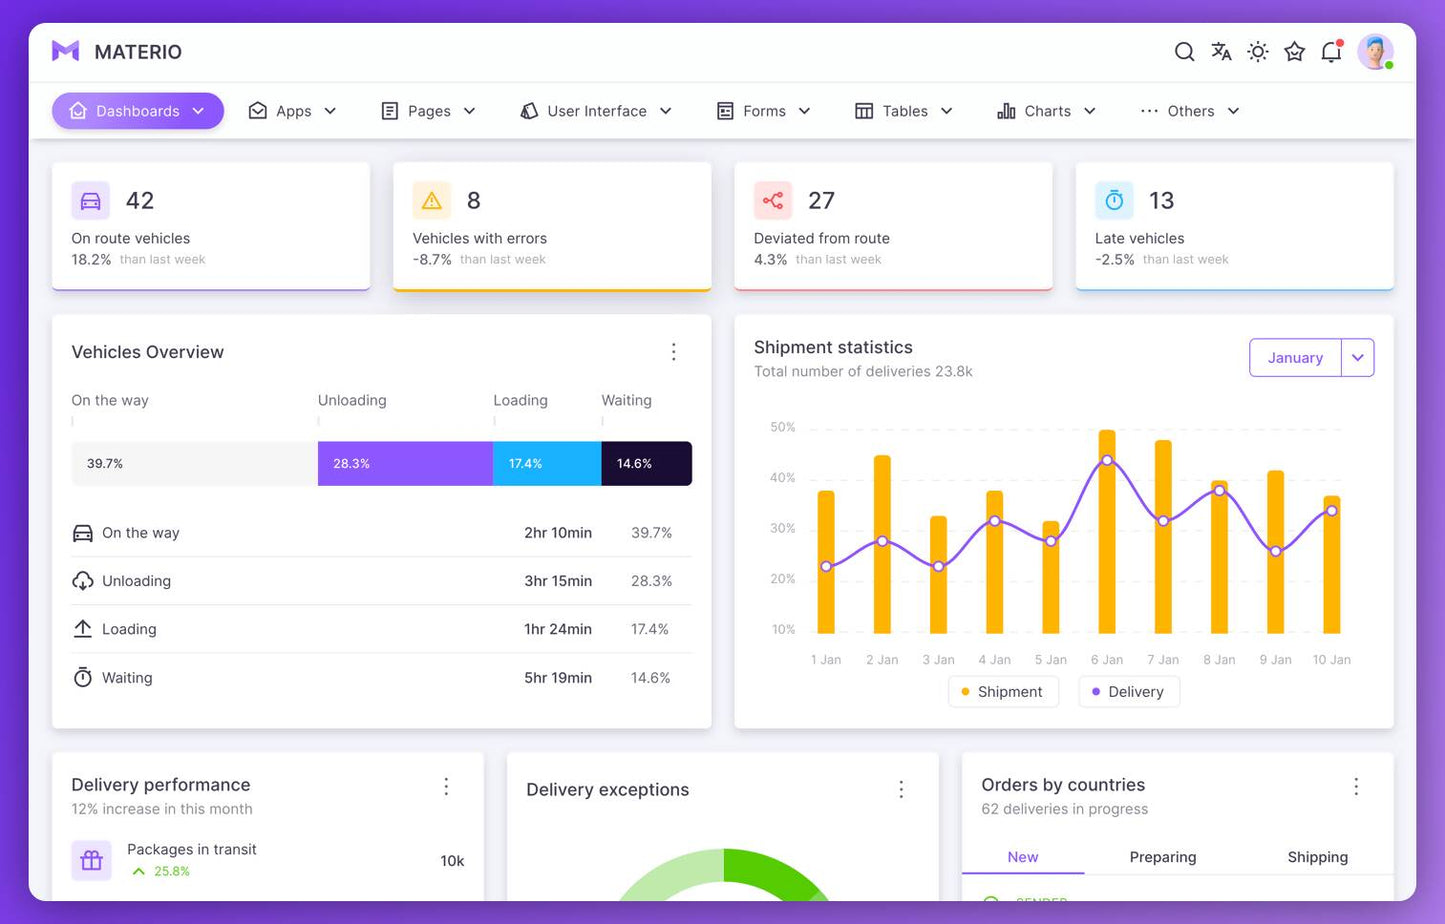Click the 39.7% On the way bar segment
The width and height of the screenshot is (1445, 924).
click(x=194, y=464)
